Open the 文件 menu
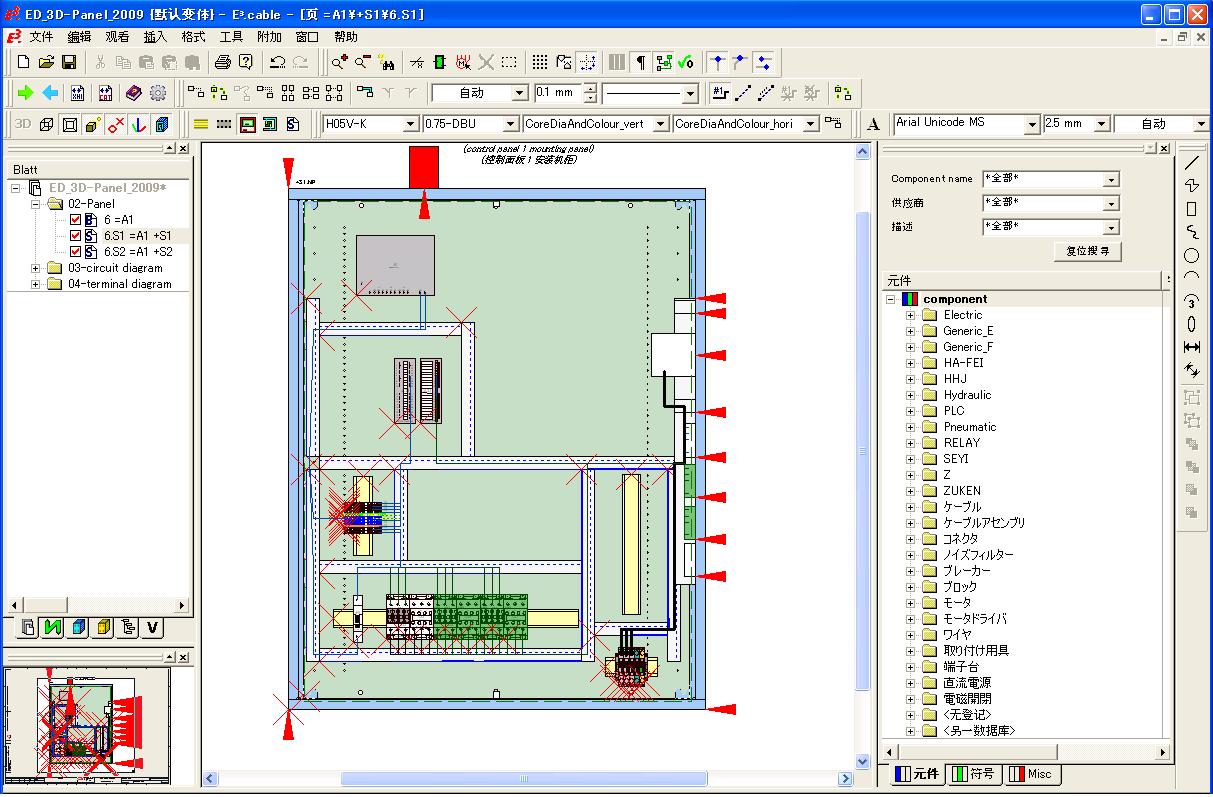The image size is (1213, 797). pyautogui.click(x=41, y=37)
